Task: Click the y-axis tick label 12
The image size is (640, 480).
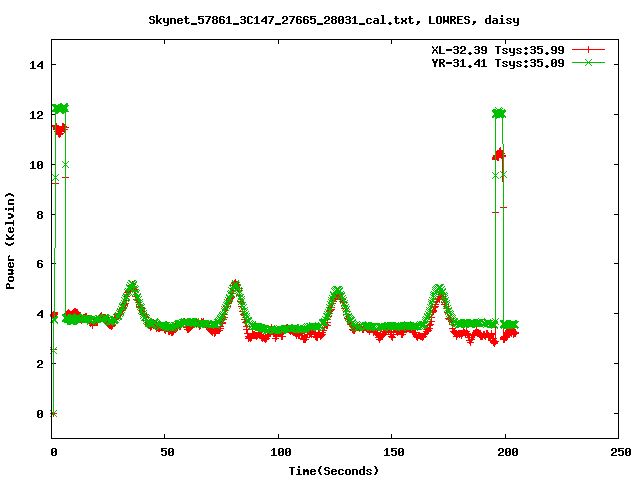Action: pos(36,115)
